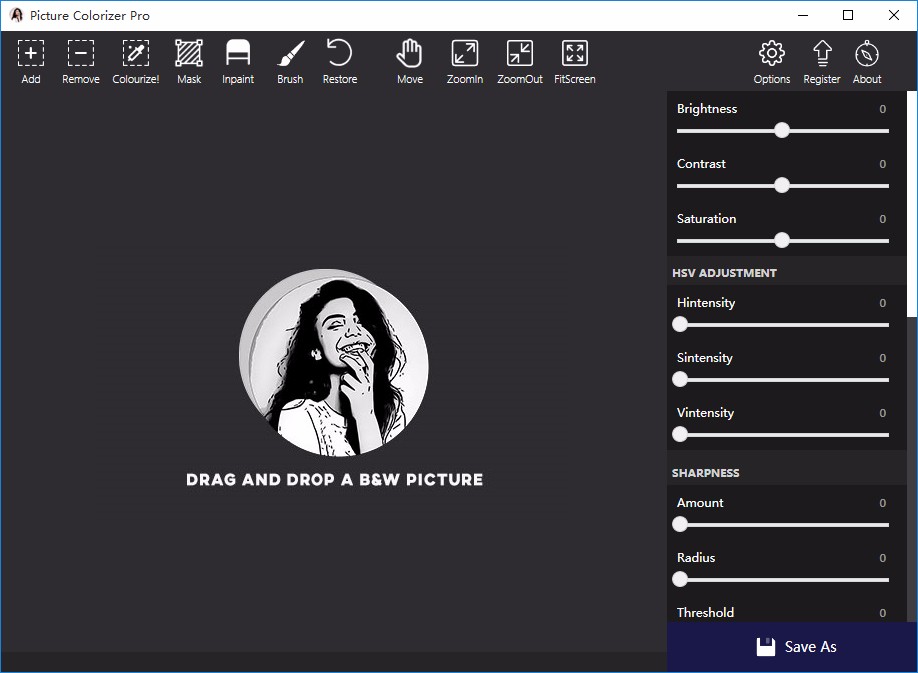Image resolution: width=918 pixels, height=673 pixels.
Task: Click the Contrast slider handle
Action: pos(782,185)
